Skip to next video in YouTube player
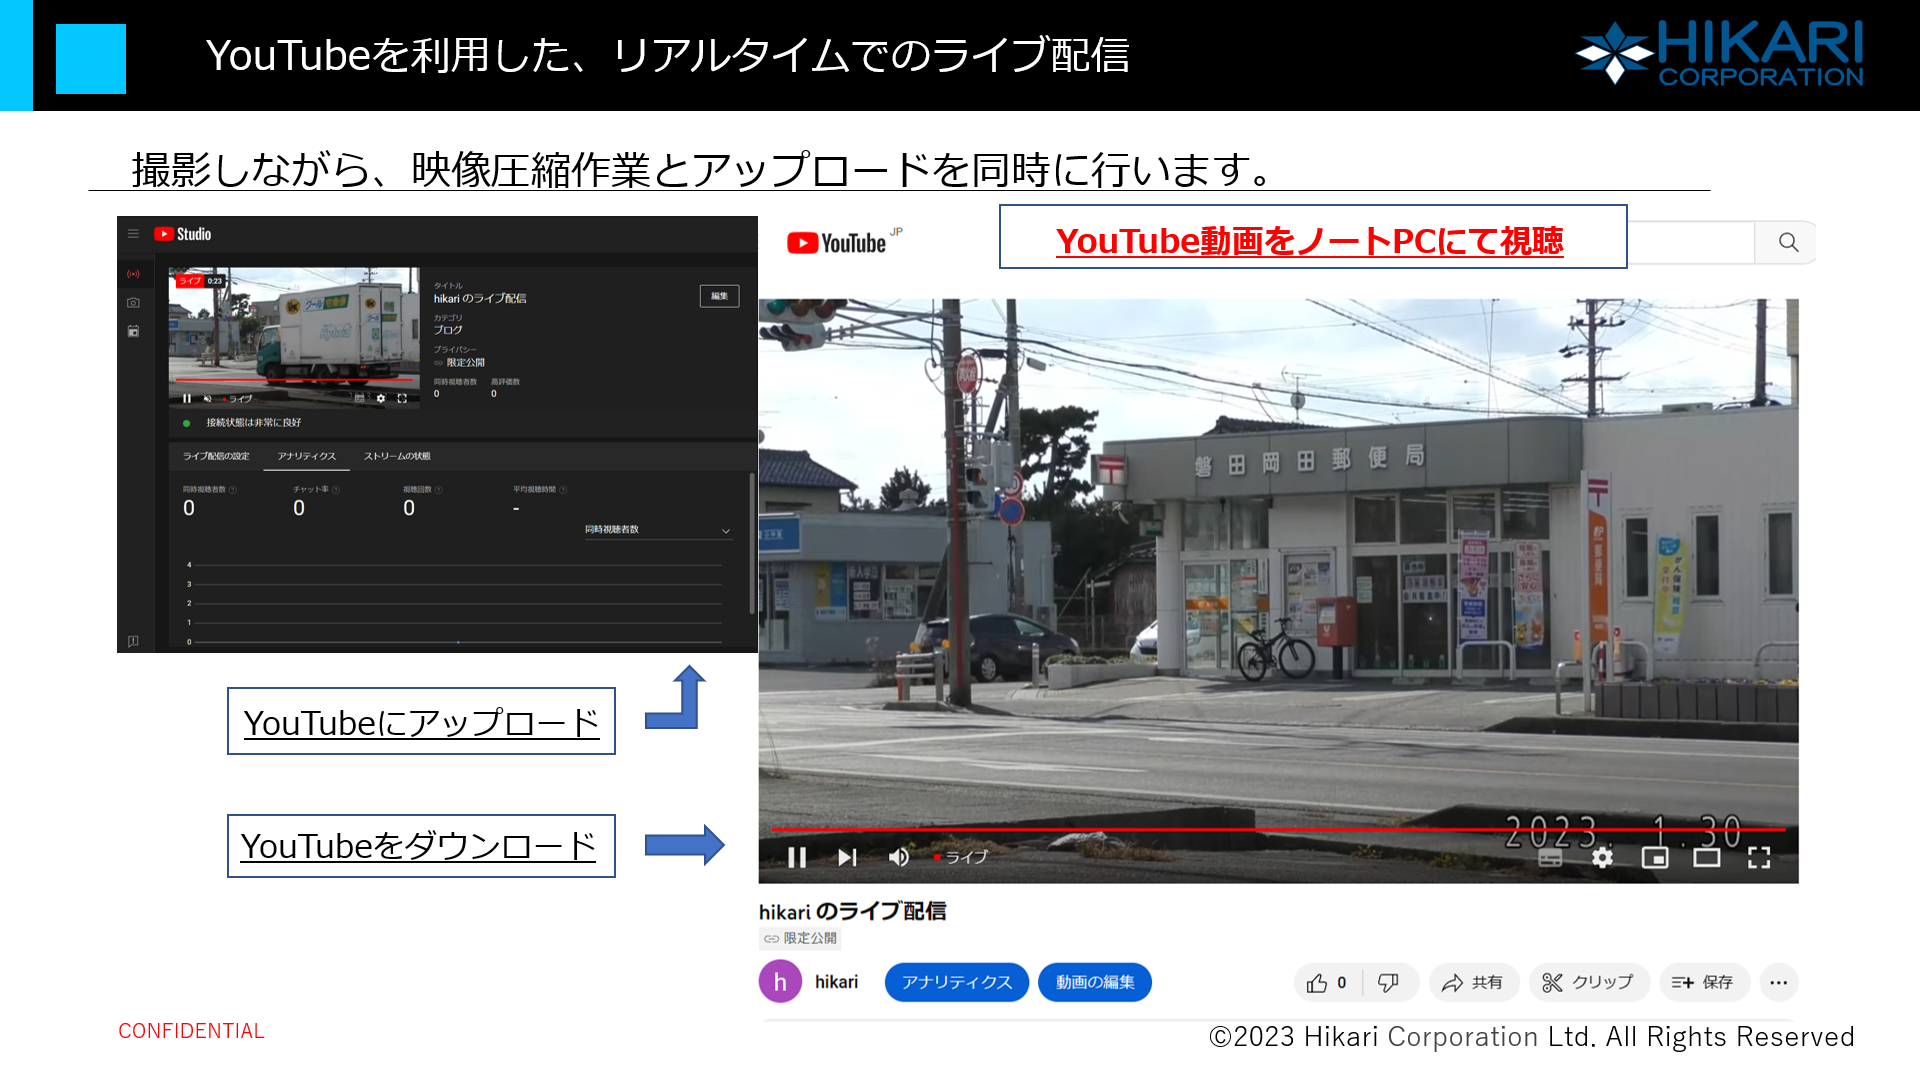The image size is (1920, 1080). pos(847,857)
